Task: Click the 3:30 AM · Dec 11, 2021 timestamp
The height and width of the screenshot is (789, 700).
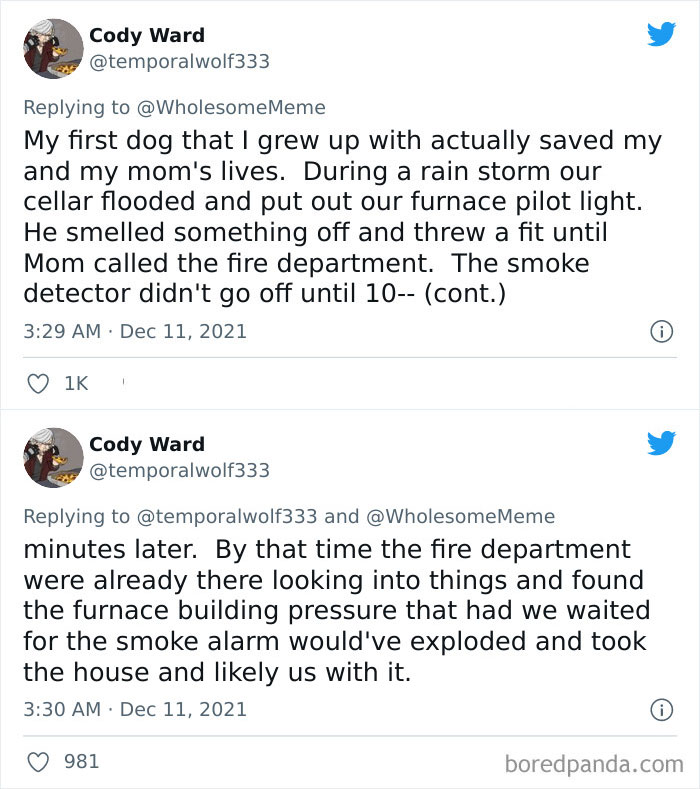Action: [134, 710]
